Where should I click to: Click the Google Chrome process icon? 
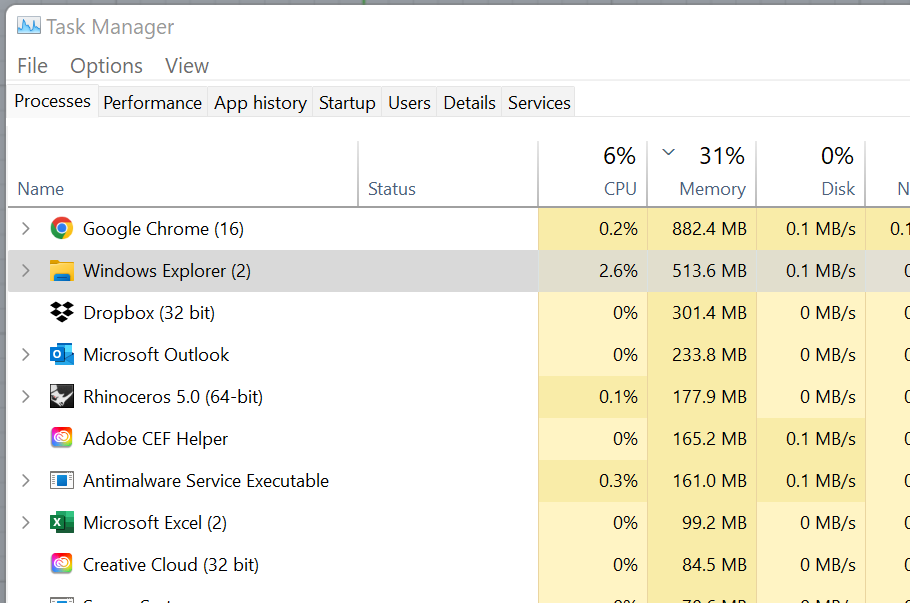[62, 229]
